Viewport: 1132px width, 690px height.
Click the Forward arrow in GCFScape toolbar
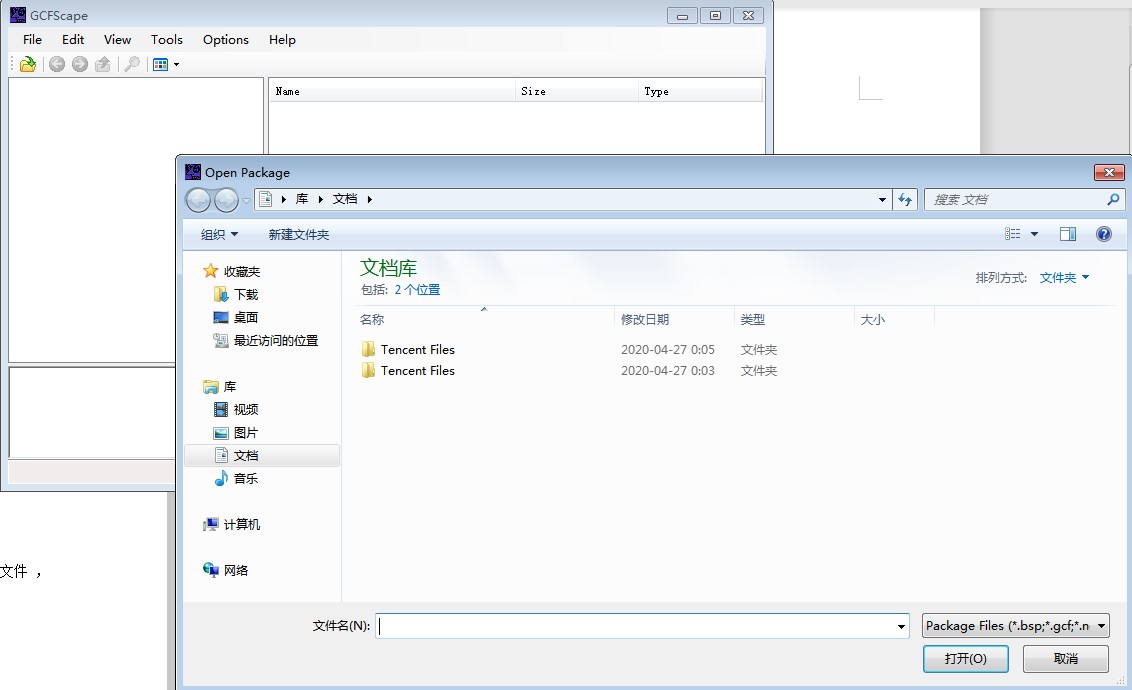(79, 64)
